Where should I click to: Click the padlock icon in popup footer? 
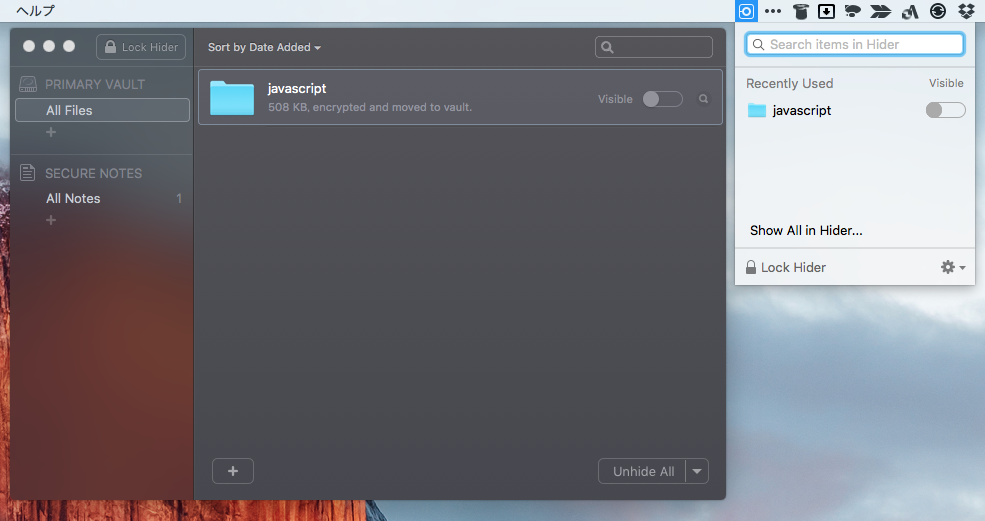pos(751,267)
